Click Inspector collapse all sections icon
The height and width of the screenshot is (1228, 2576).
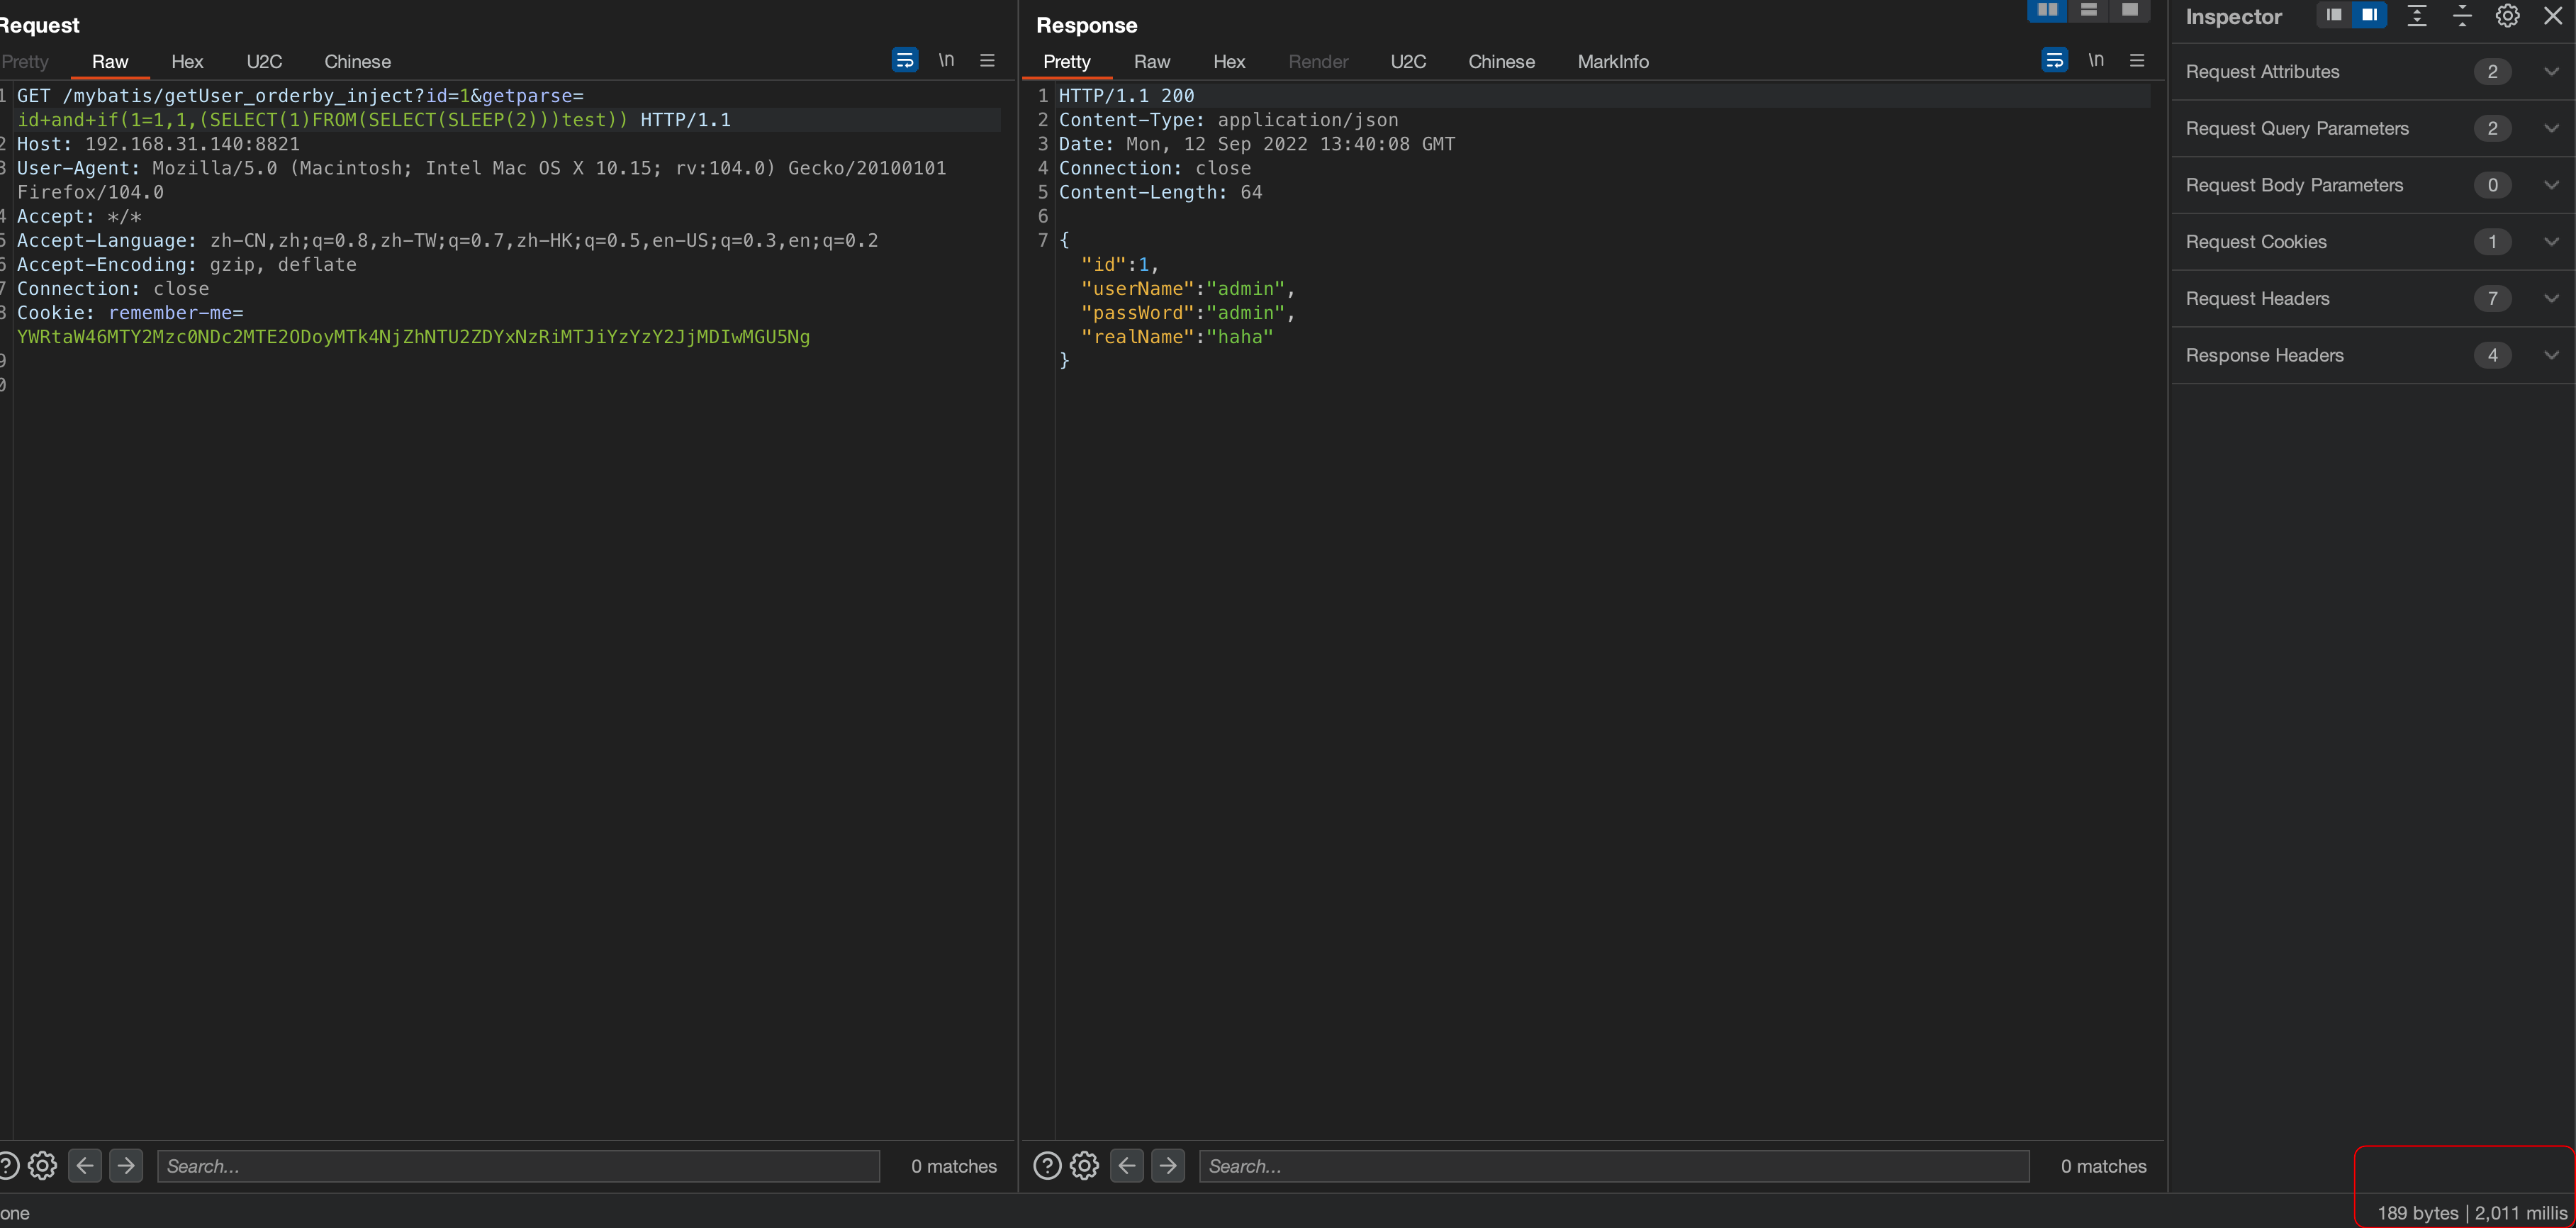coord(2462,16)
